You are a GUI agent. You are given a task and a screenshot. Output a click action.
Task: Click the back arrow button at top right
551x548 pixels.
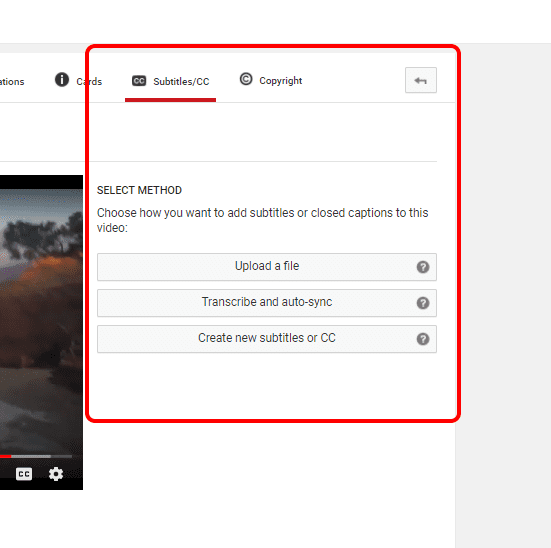(x=421, y=80)
